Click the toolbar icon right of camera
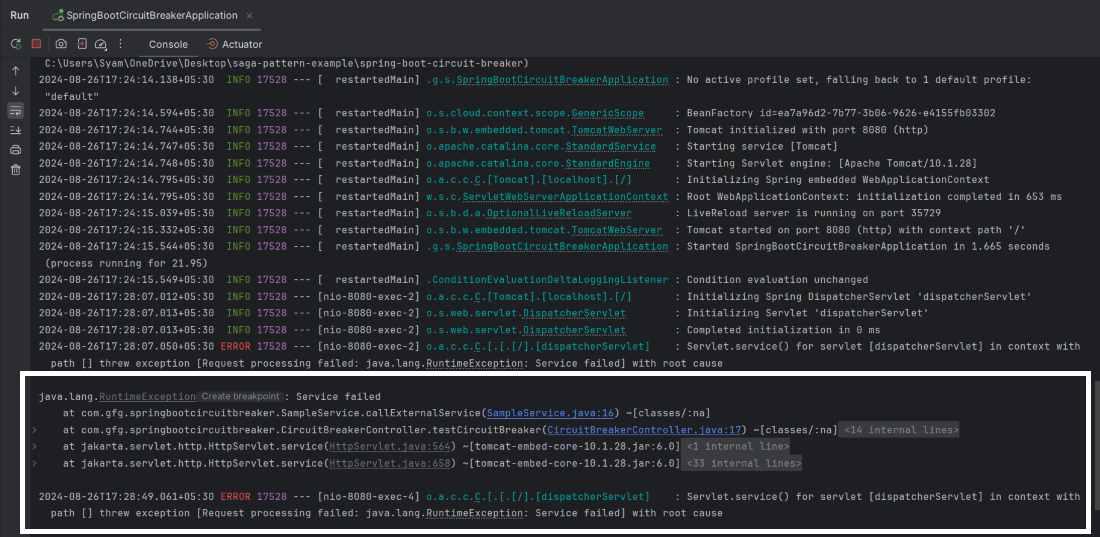The image size is (1100, 537). (x=81, y=44)
